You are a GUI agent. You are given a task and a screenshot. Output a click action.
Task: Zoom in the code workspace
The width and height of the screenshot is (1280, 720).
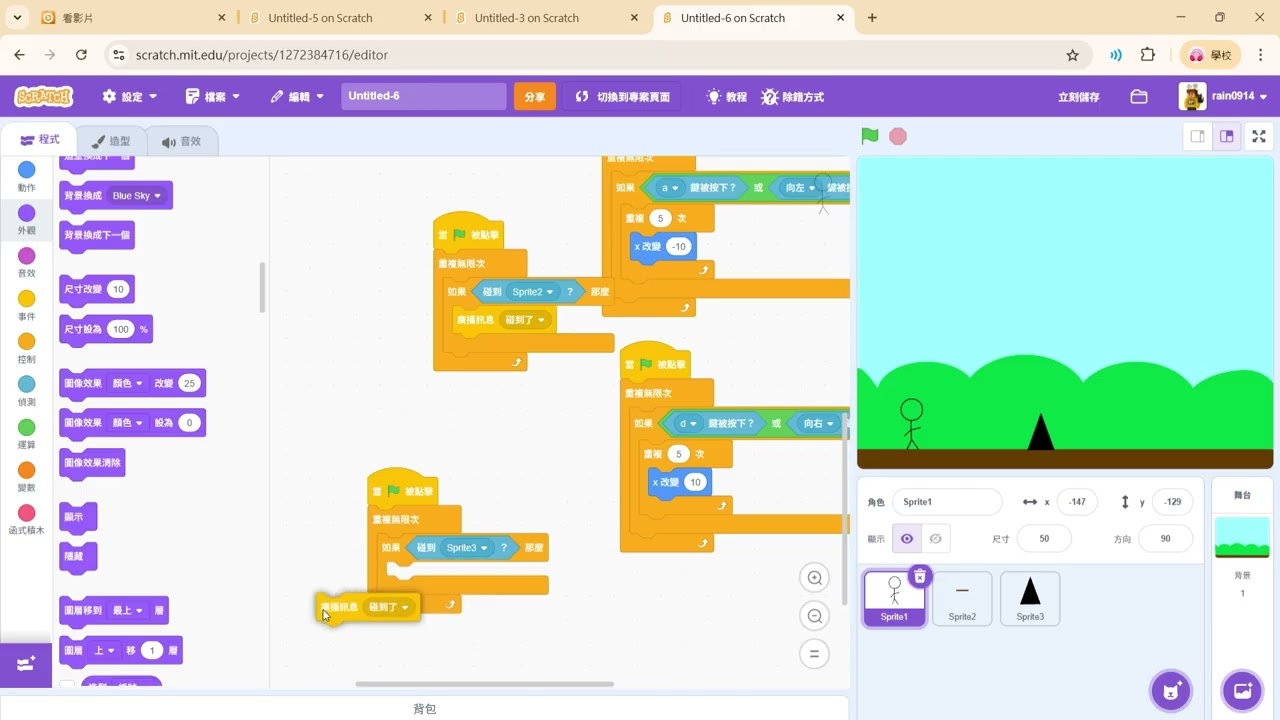tap(815, 578)
